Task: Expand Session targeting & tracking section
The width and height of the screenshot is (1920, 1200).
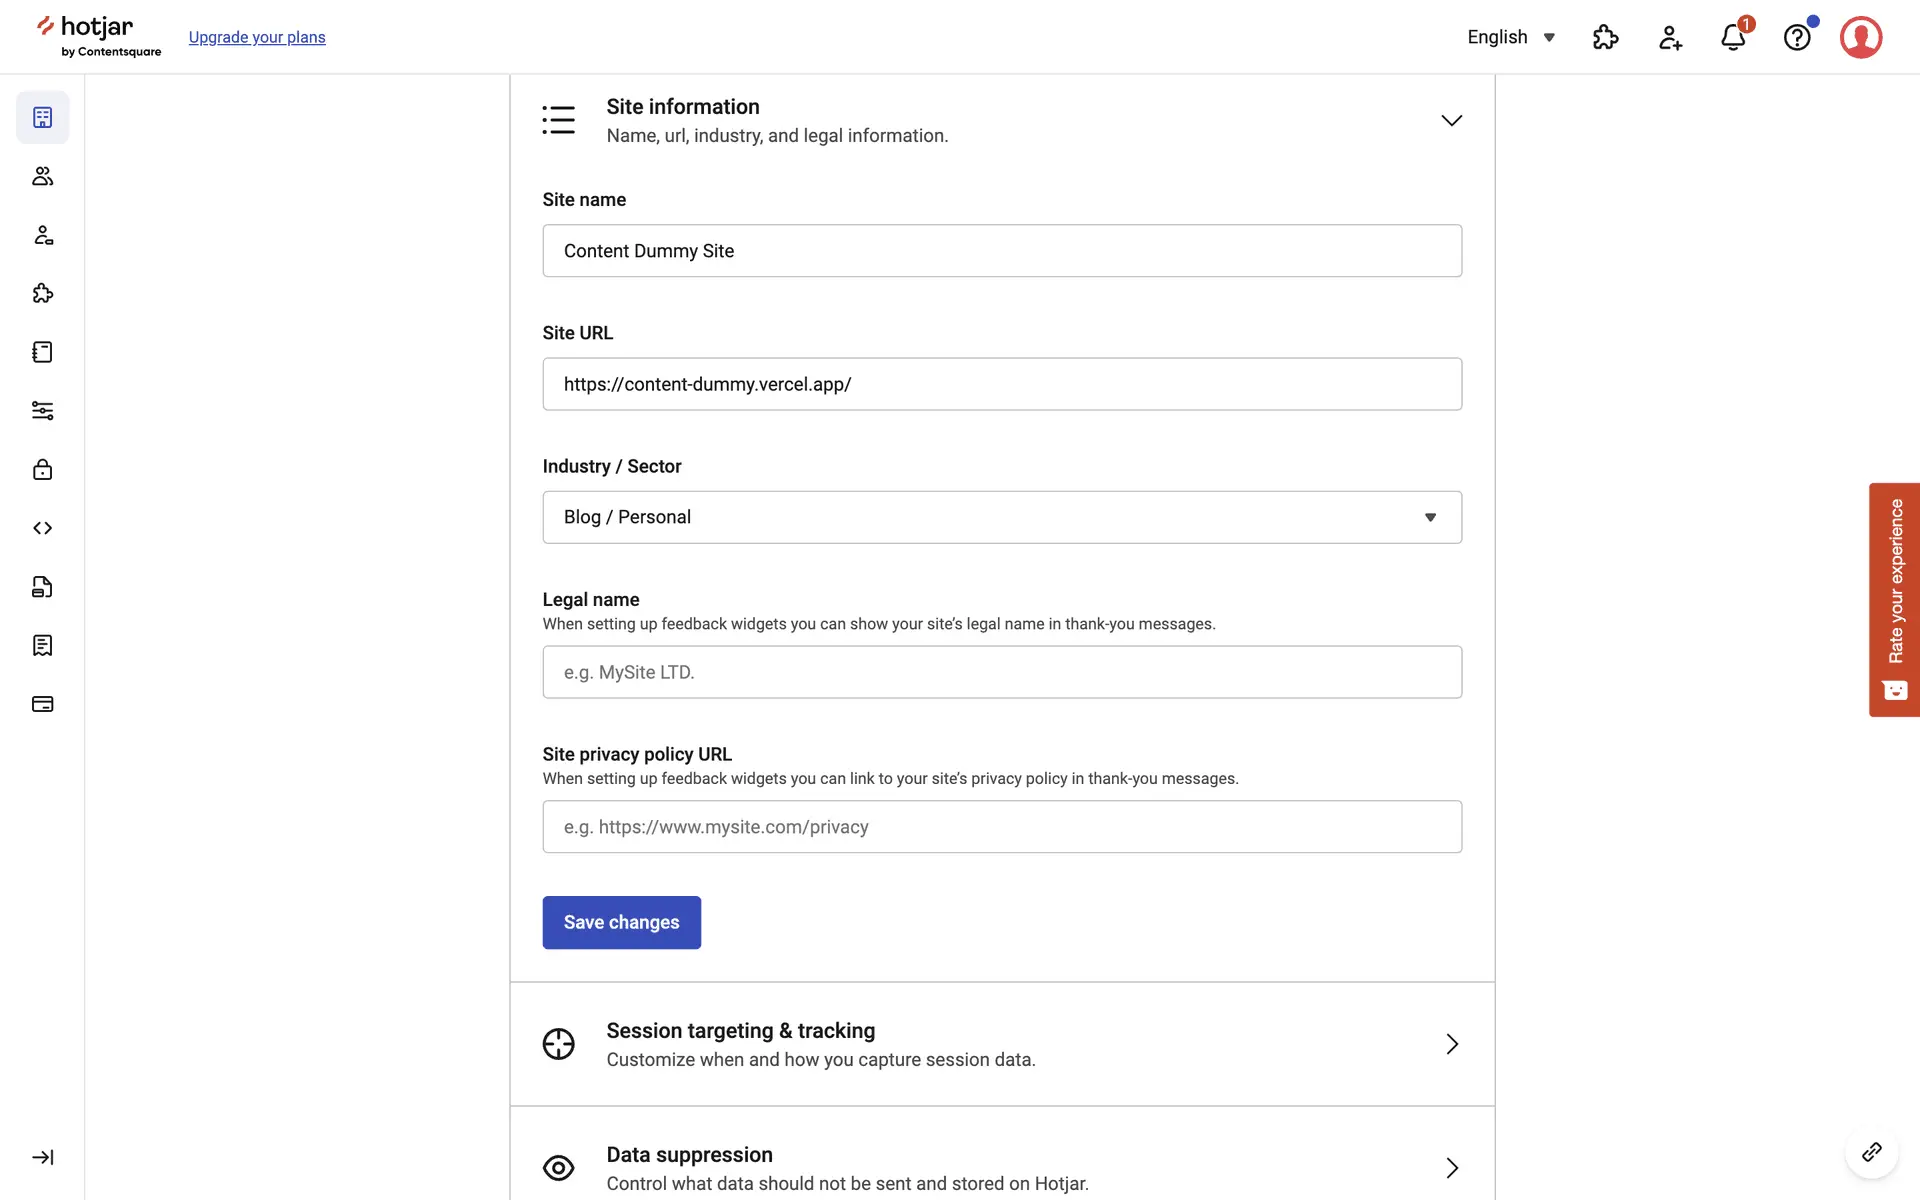Action: pos(1451,1044)
